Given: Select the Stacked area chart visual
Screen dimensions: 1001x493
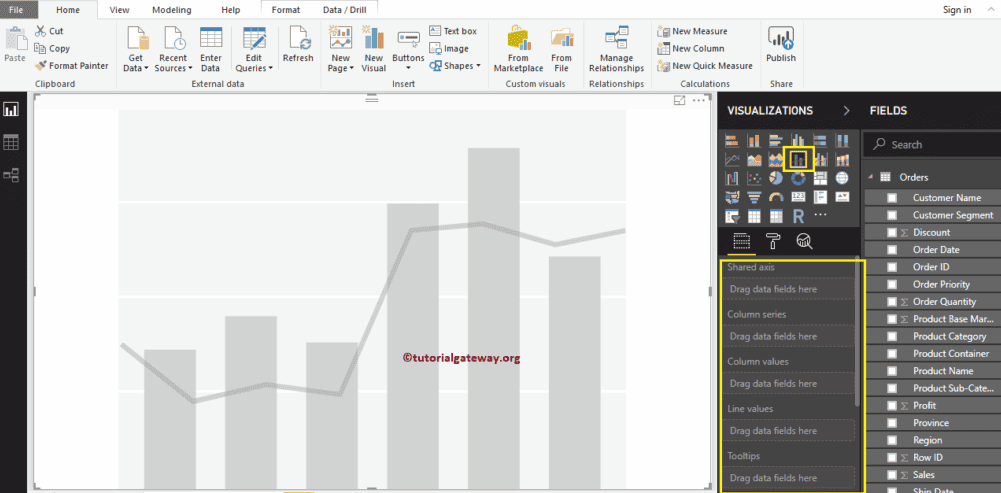Looking at the screenshot, I should [x=776, y=159].
